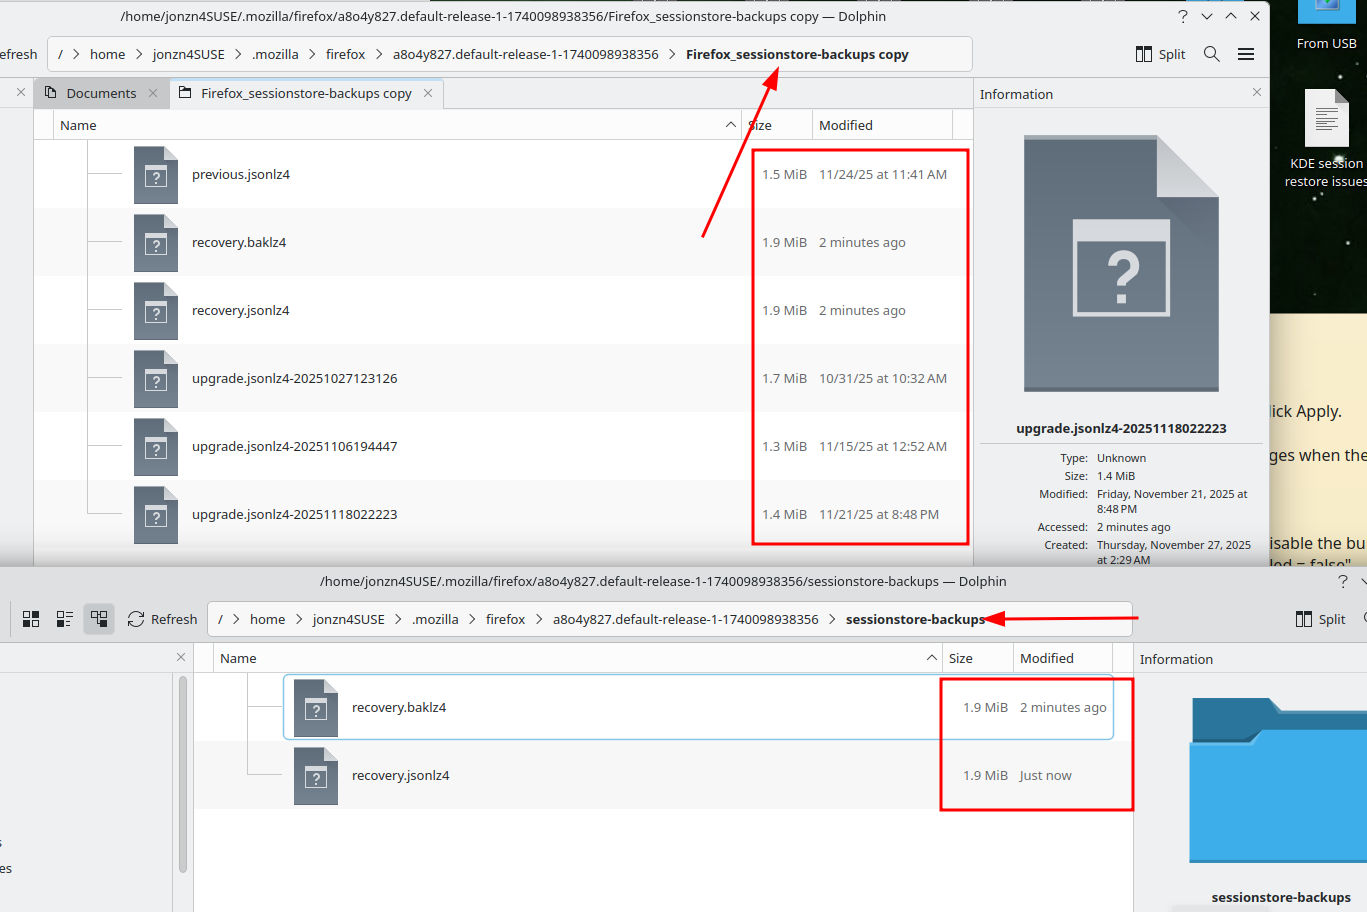Select the KDE session restore issues desktop file
1367x912 pixels.
pos(1326,139)
